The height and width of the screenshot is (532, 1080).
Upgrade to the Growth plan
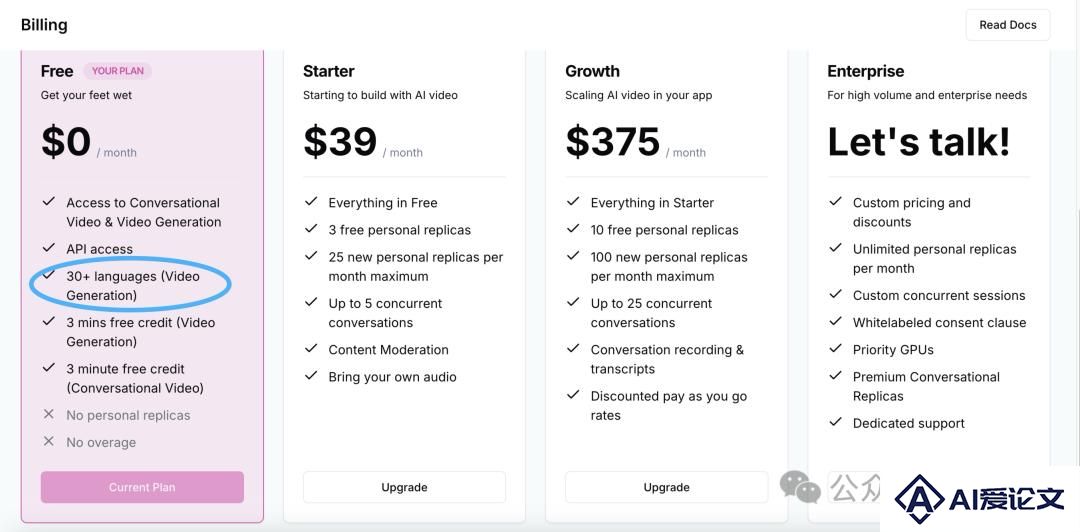click(x=666, y=487)
